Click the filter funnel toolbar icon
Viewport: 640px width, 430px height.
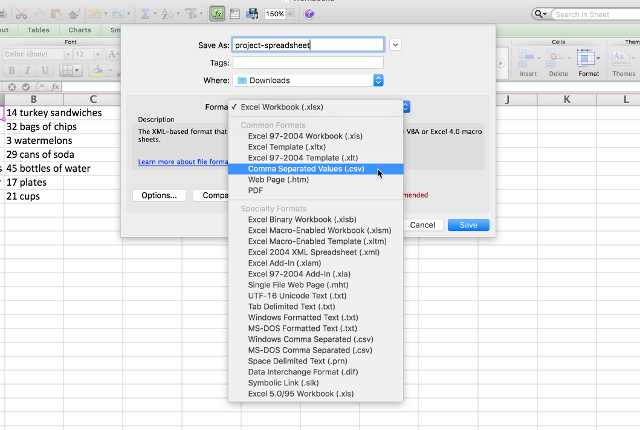coord(190,14)
